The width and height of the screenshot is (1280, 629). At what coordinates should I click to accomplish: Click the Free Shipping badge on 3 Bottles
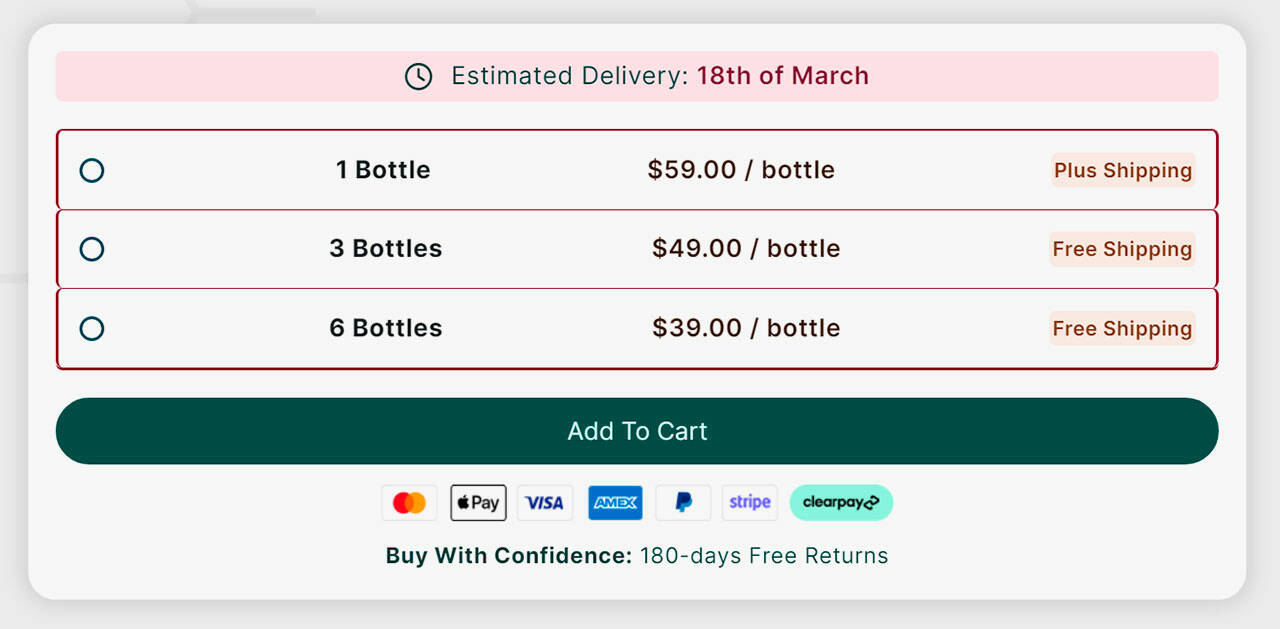pyautogui.click(x=1122, y=249)
